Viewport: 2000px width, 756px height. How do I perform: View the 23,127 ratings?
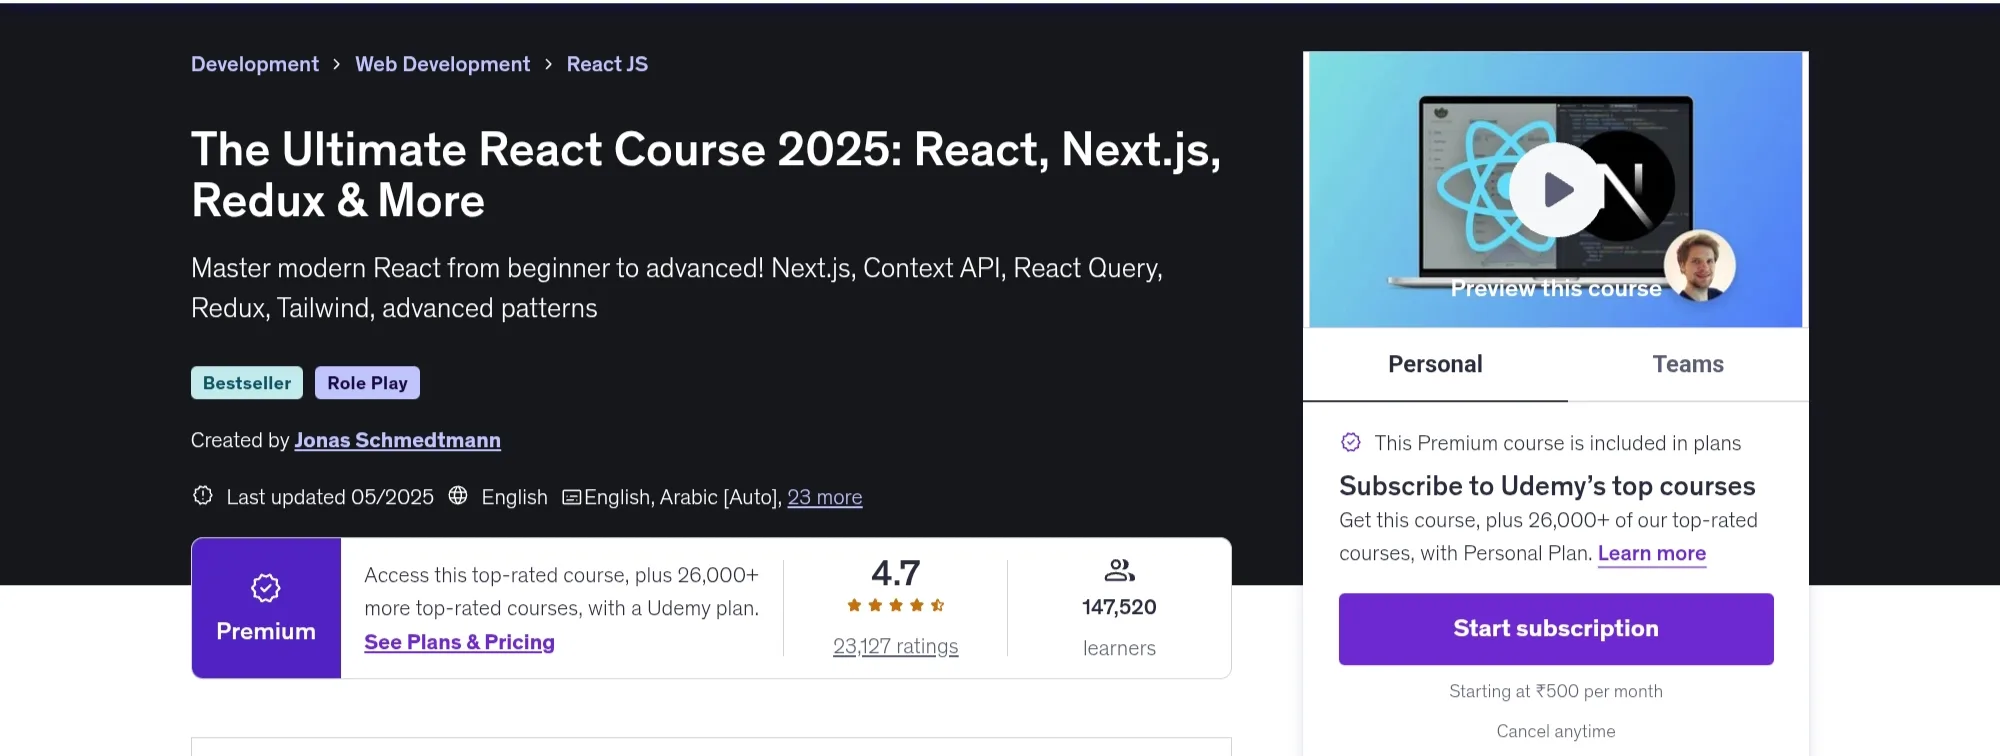895,646
